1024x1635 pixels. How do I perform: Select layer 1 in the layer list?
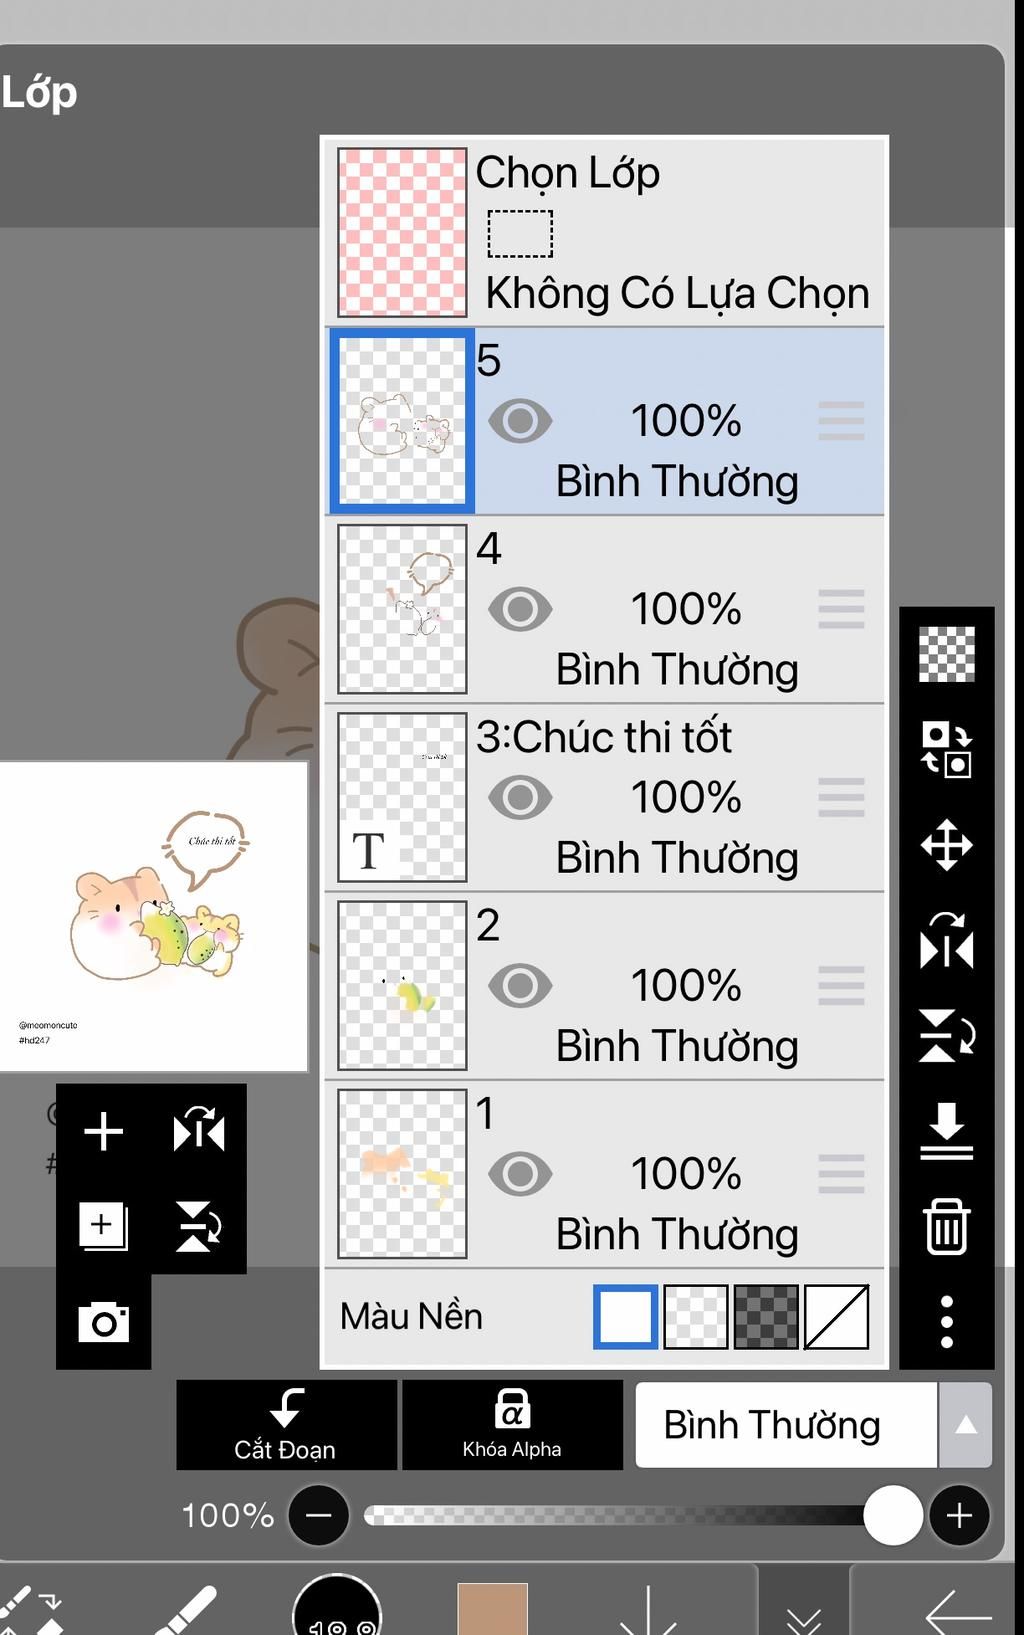coord(640,1174)
